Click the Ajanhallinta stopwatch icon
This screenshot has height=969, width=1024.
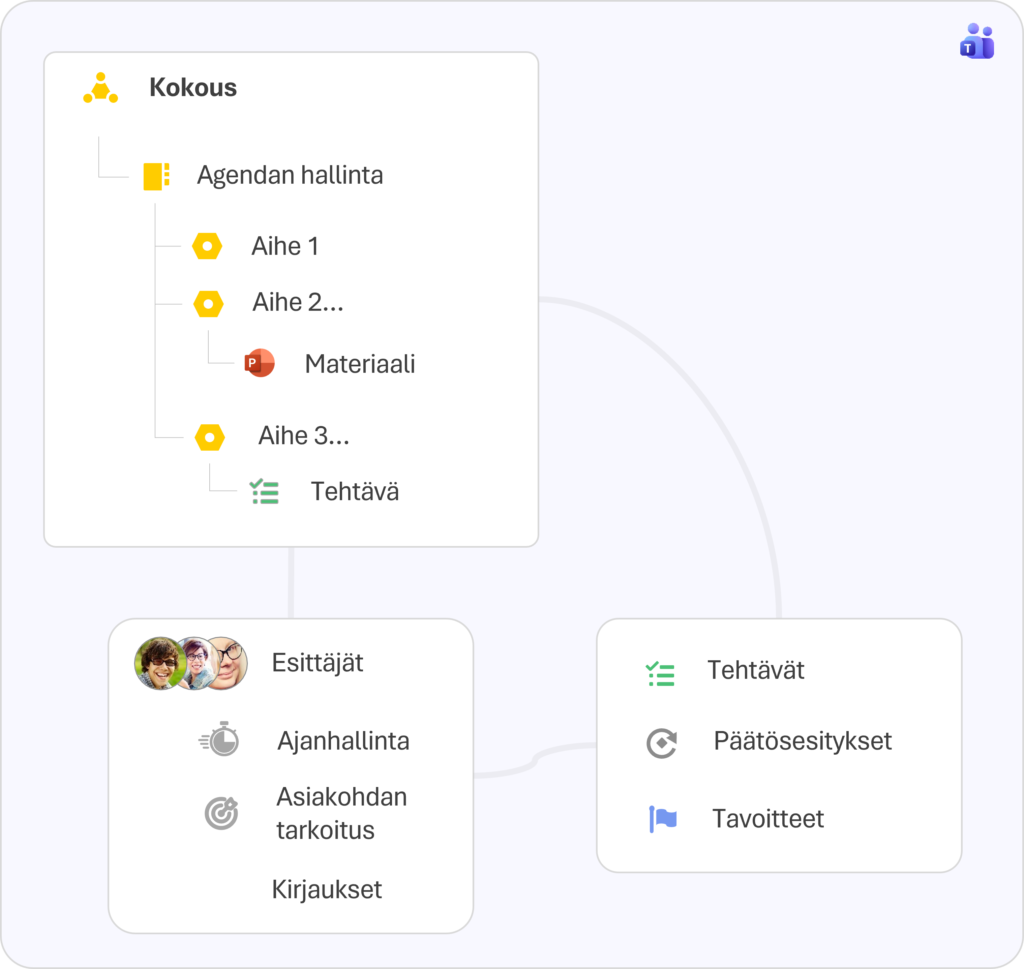(220, 740)
